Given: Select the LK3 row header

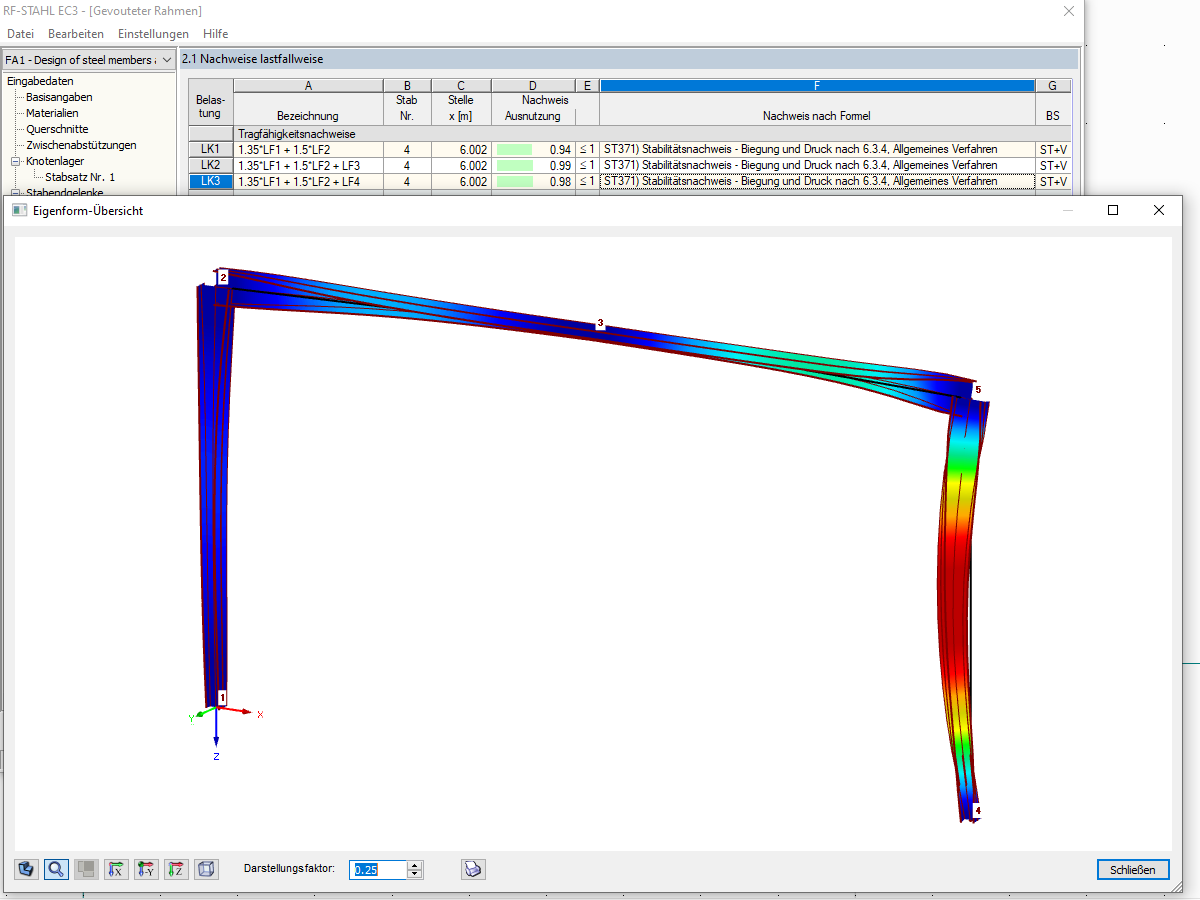Looking at the screenshot, I should coord(210,181).
